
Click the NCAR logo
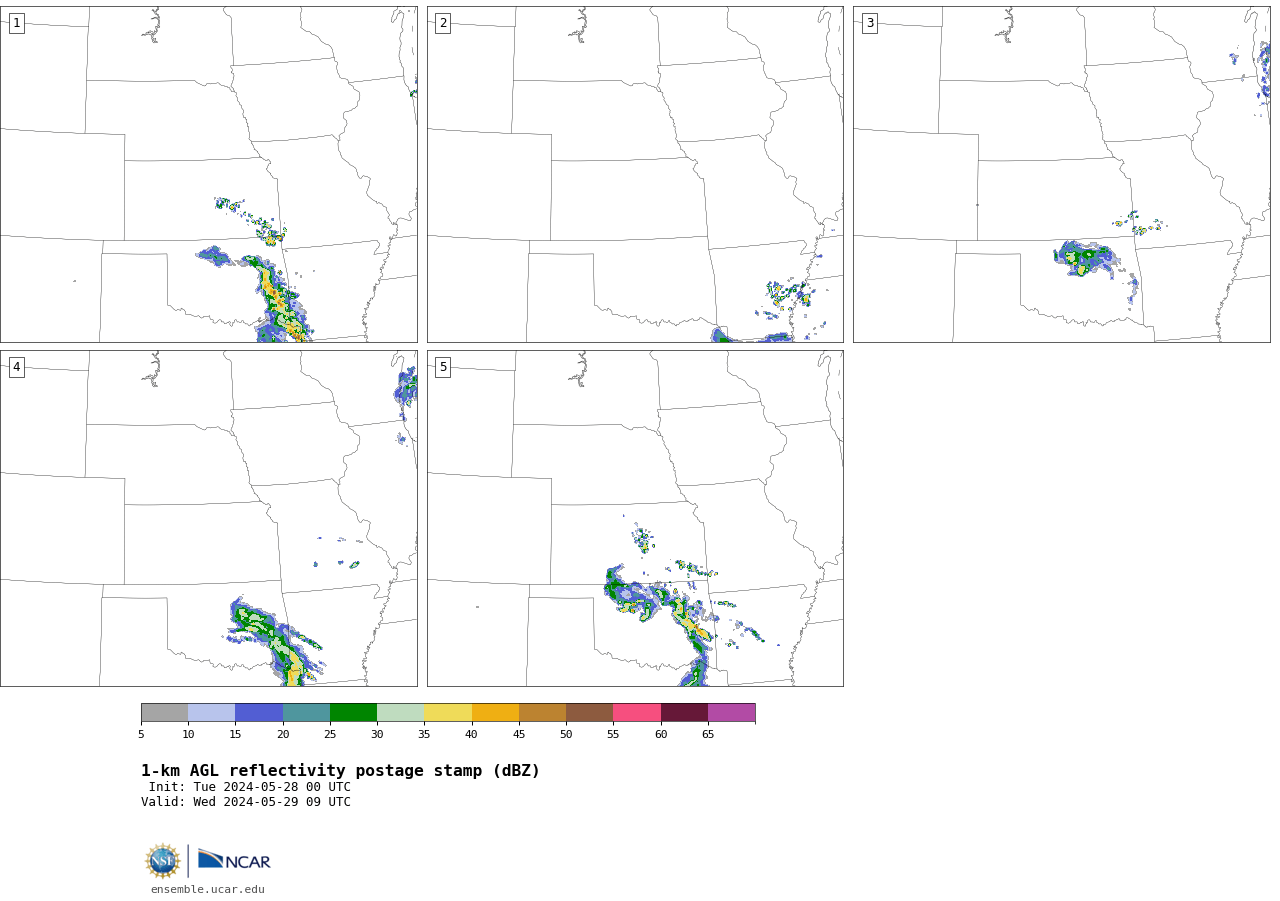(x=234, y=860)
